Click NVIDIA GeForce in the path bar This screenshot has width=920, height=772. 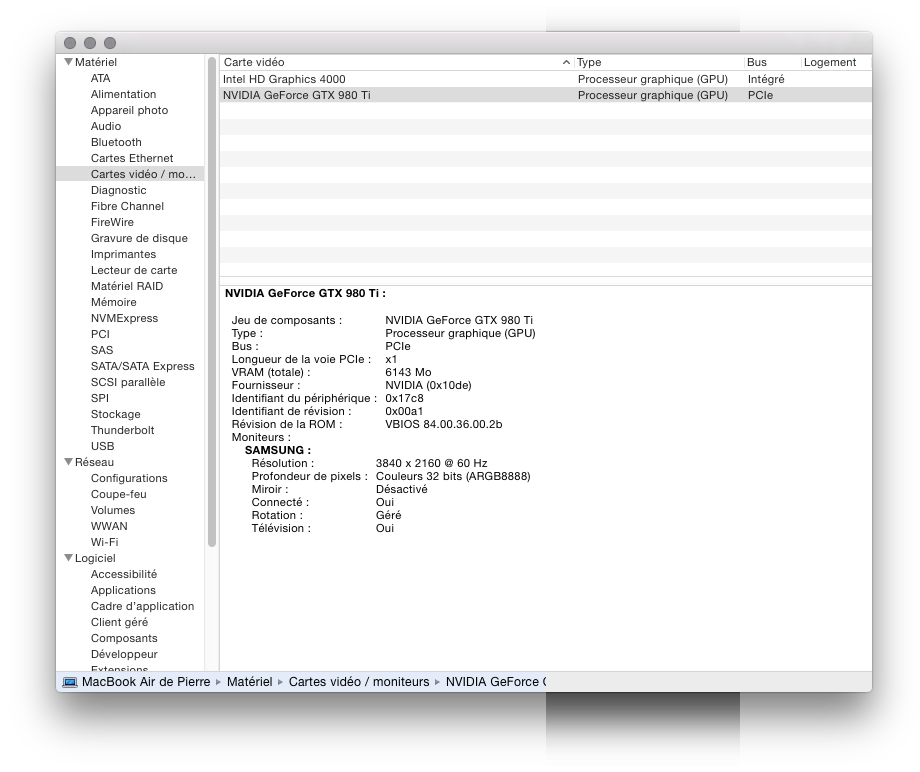(496, 682)
